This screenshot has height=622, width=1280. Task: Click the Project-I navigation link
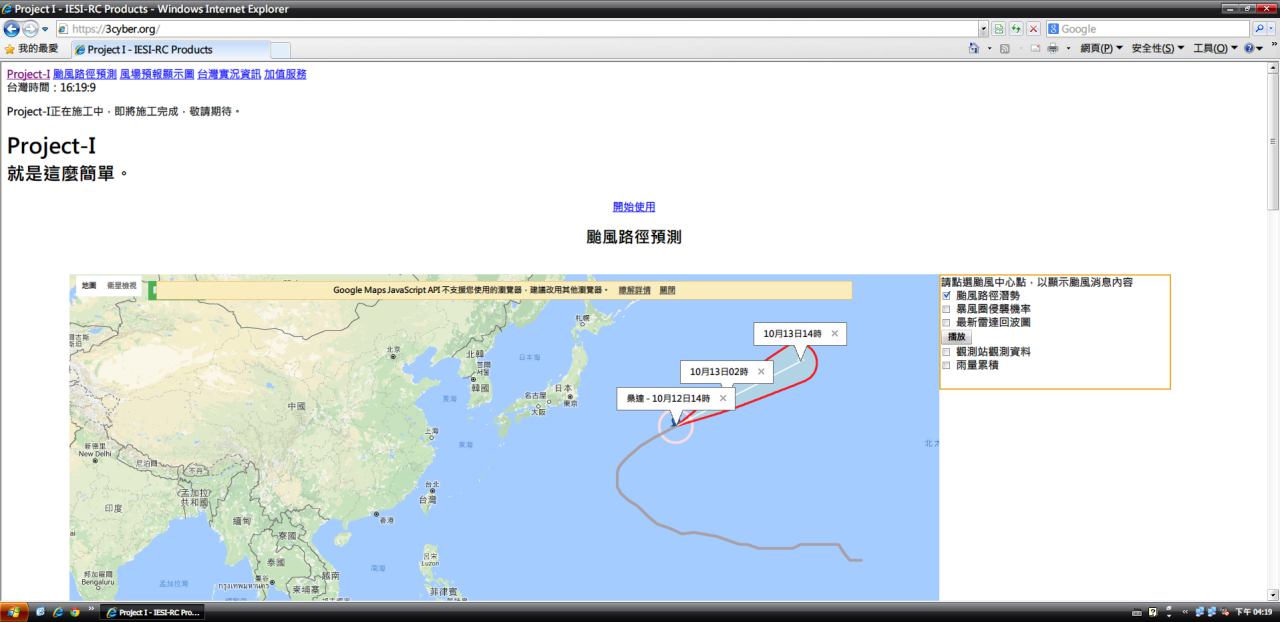click(28, 74)
